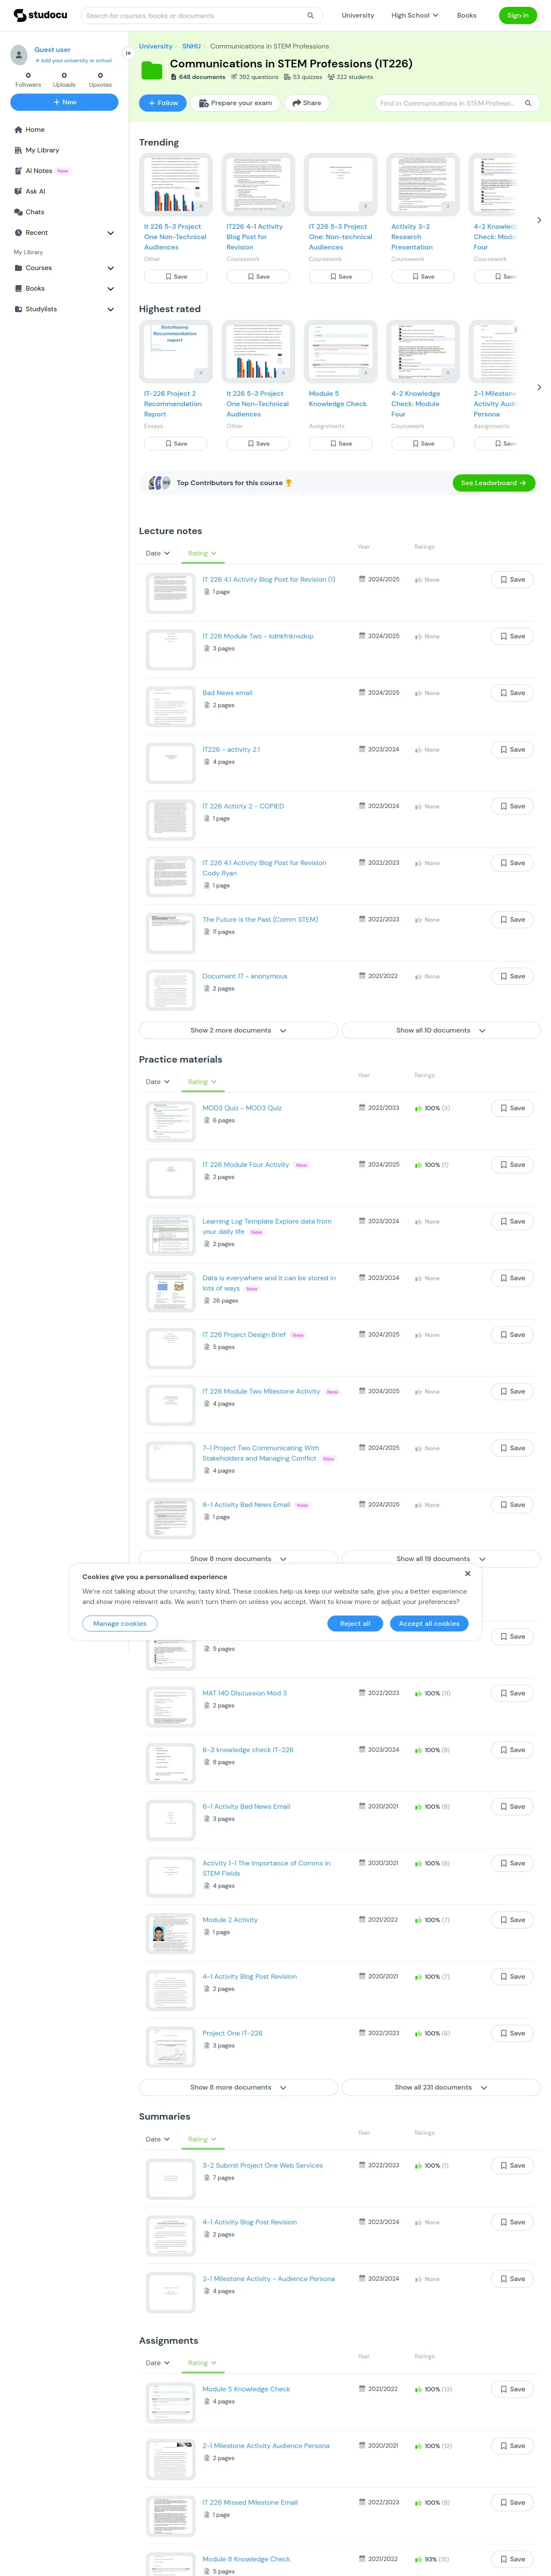Show all 19 documents

[441, 1558]
